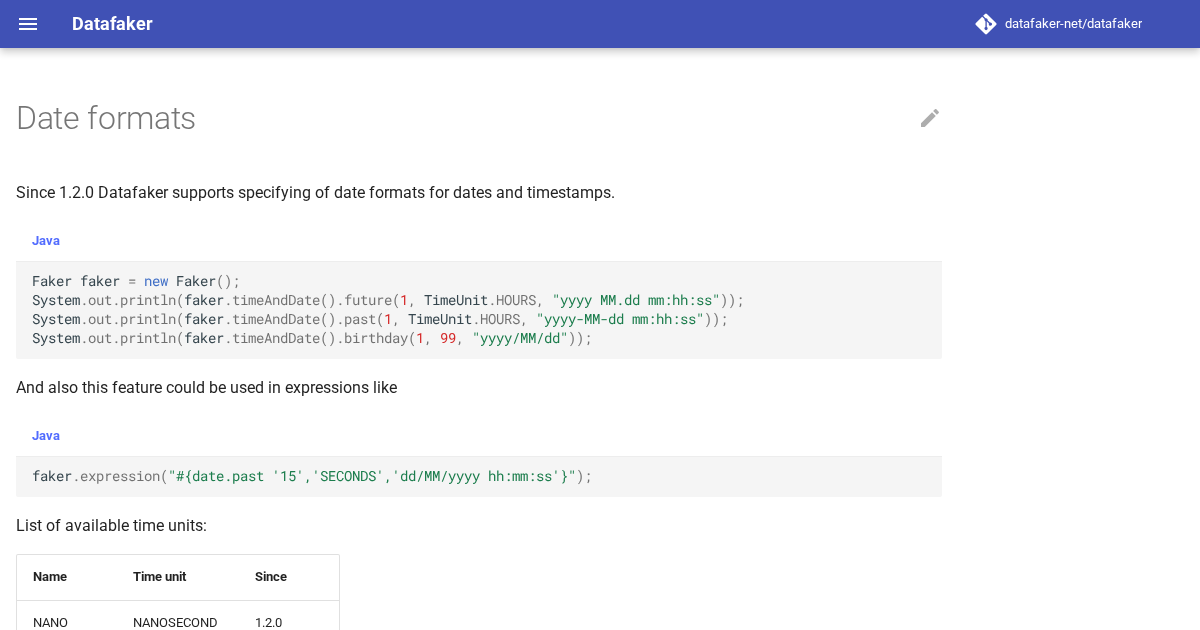Click the Since column header

(x=271, y=577)
